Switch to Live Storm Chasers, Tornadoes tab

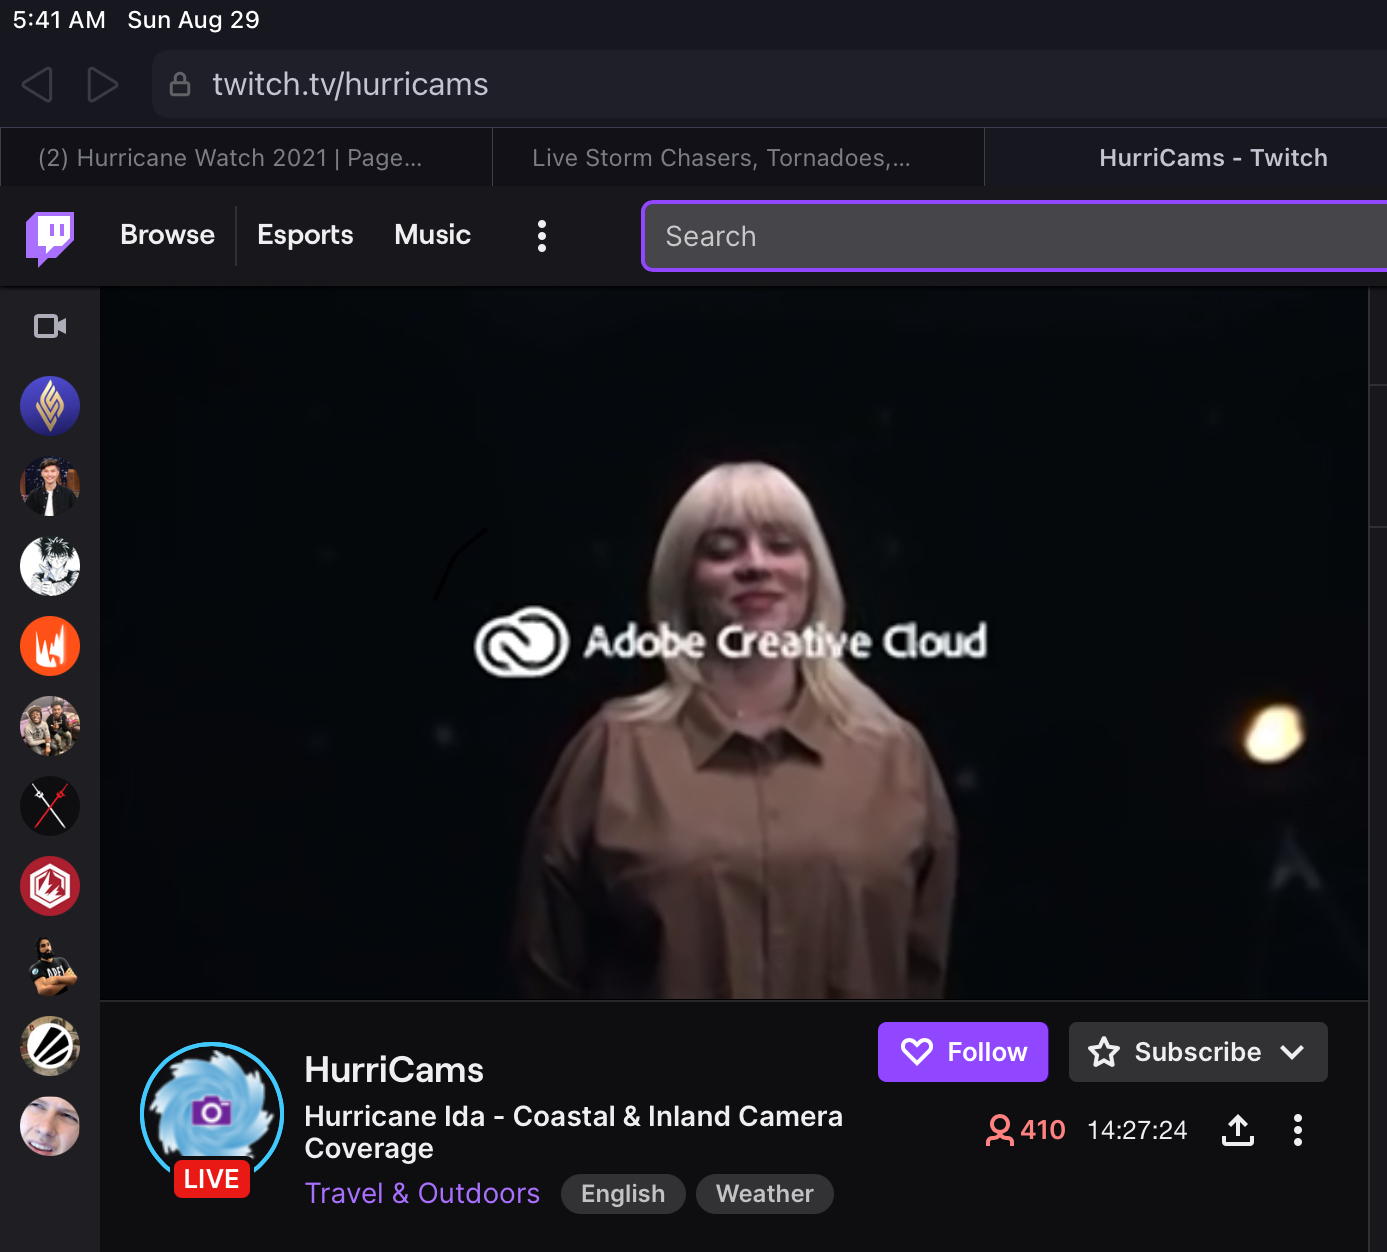tap(738, 157)
